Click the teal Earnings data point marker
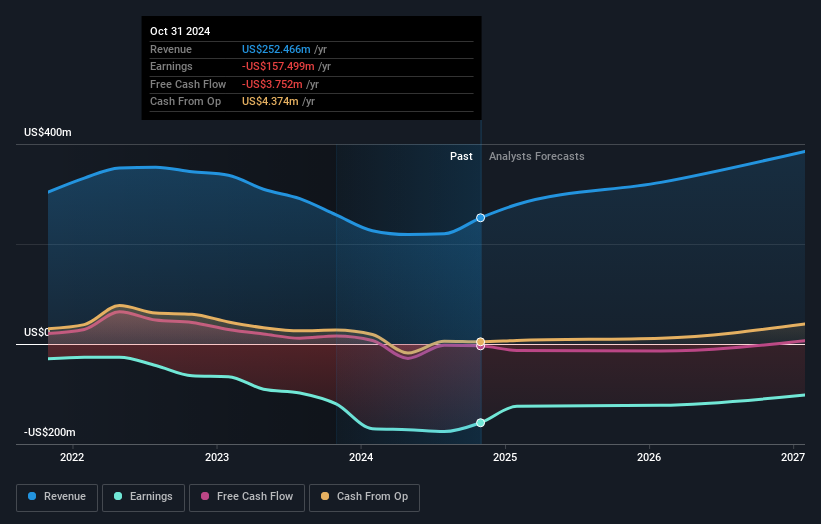 point(480,422)
